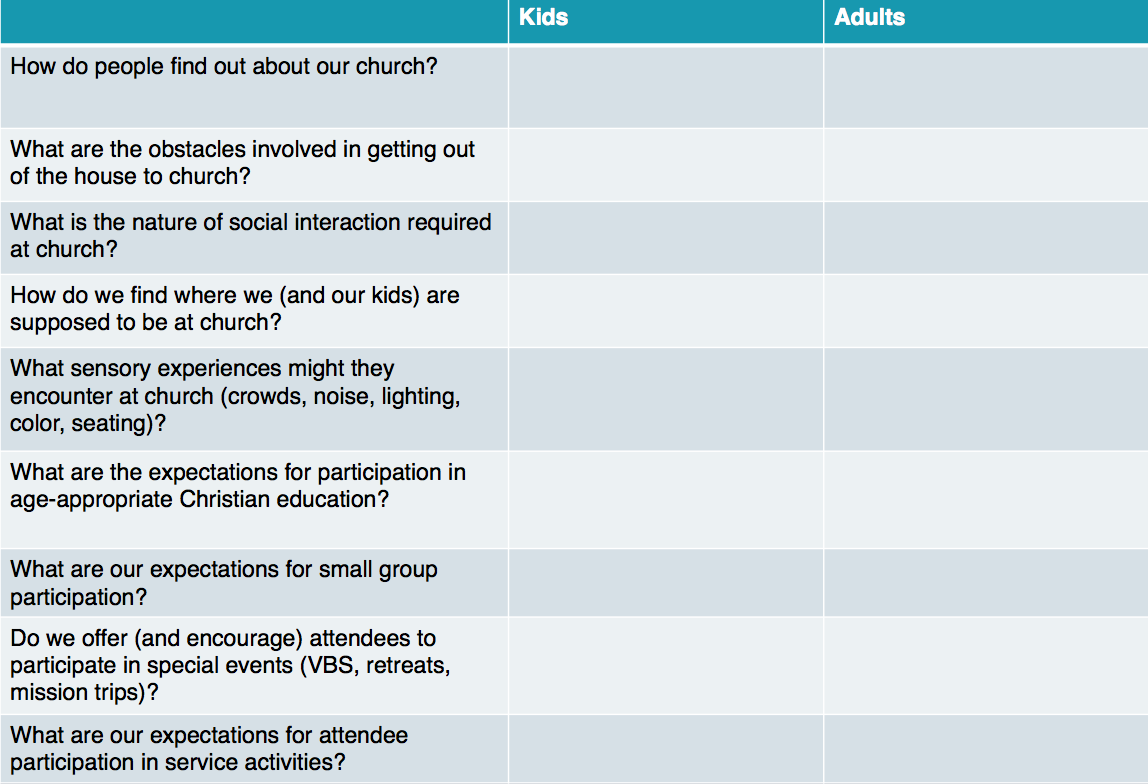This screenshot has width=1148, height=784.
Task: Click the Kids column header
Action: pyautogui.click(x=544, y=18)
